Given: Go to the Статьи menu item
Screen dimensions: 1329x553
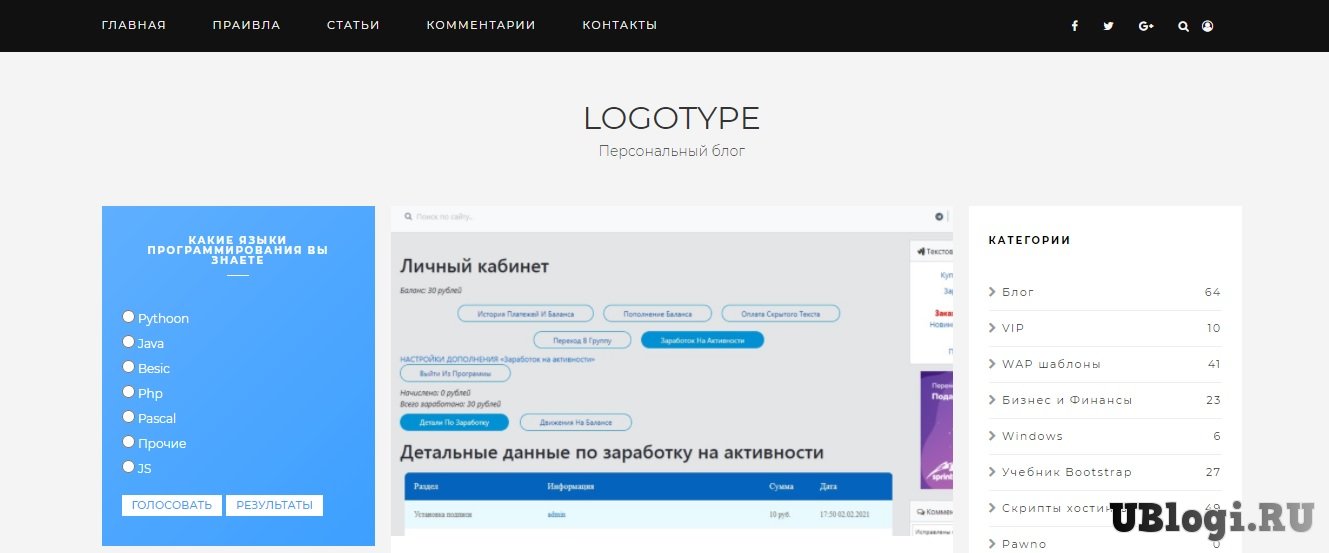Looking at the screenshot, I should pyautogui.click(x=353, y=25).
